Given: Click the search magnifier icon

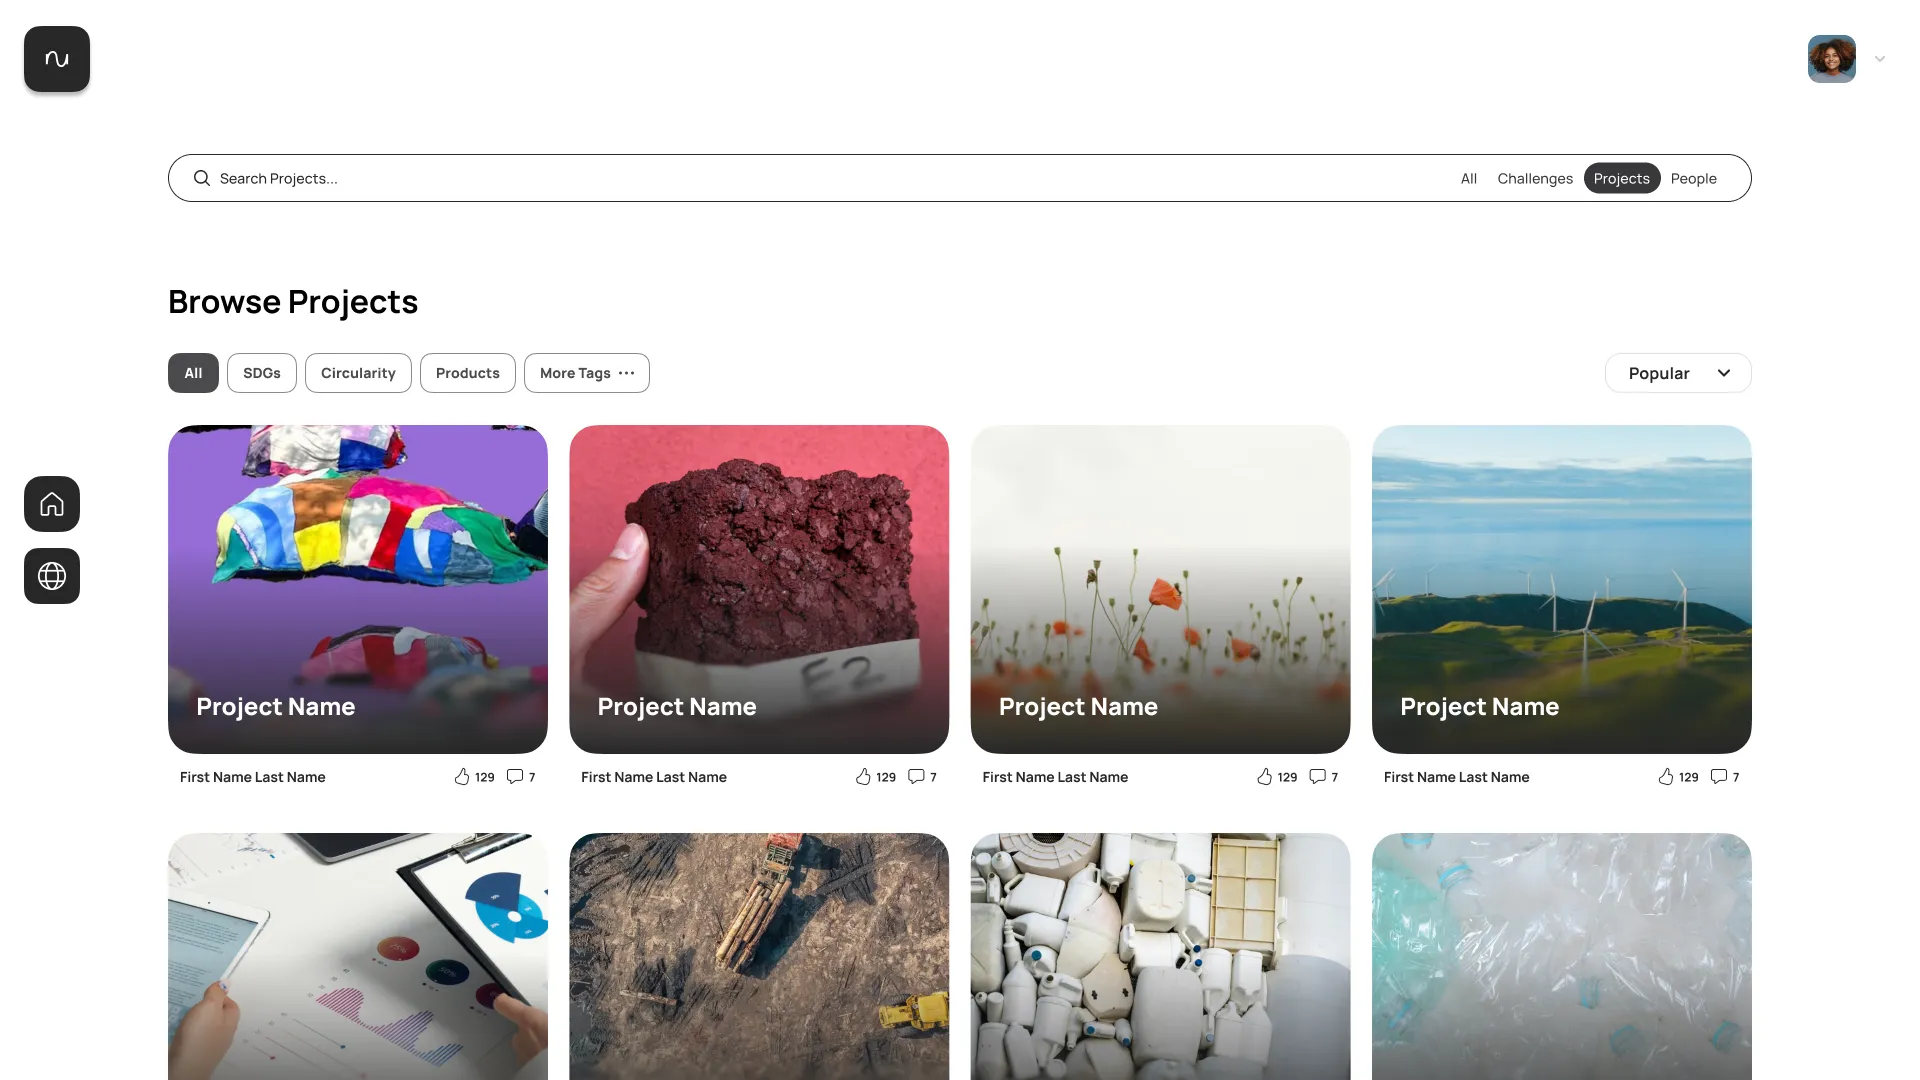Looking at the screenshot, I should (202, 178).
